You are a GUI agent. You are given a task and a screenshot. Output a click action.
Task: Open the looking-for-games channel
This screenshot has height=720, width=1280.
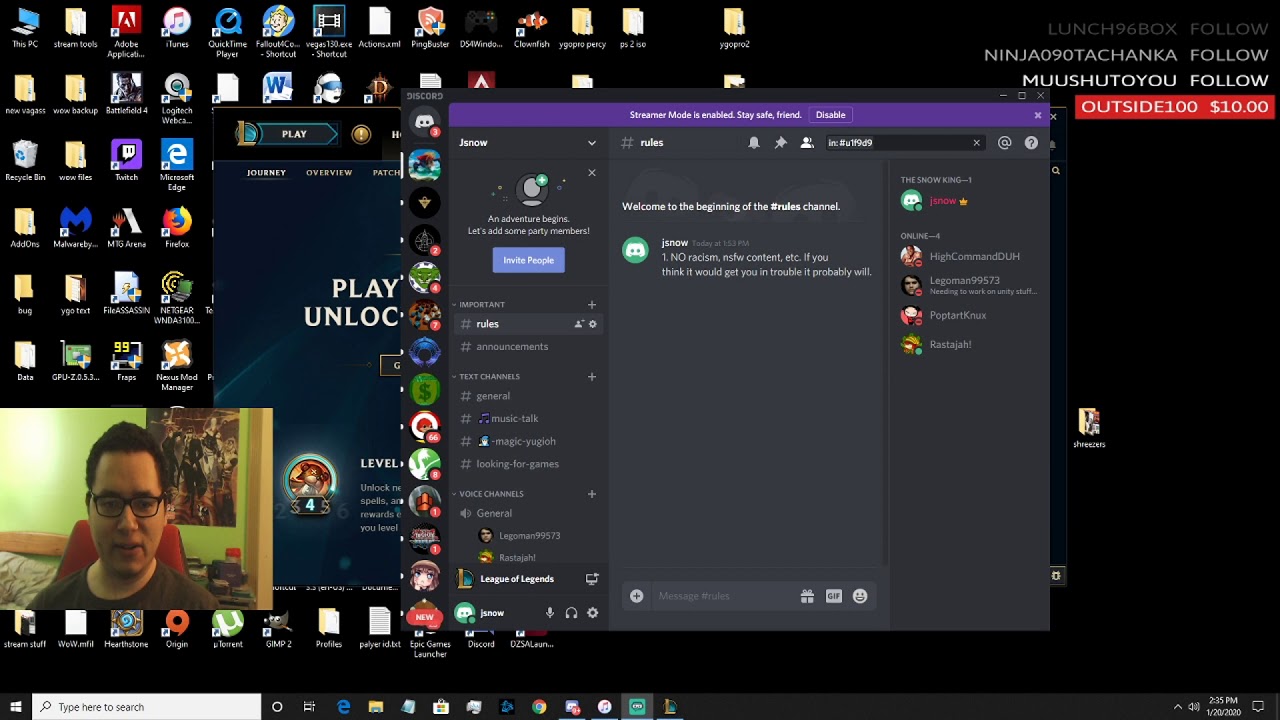click(528, 464)
